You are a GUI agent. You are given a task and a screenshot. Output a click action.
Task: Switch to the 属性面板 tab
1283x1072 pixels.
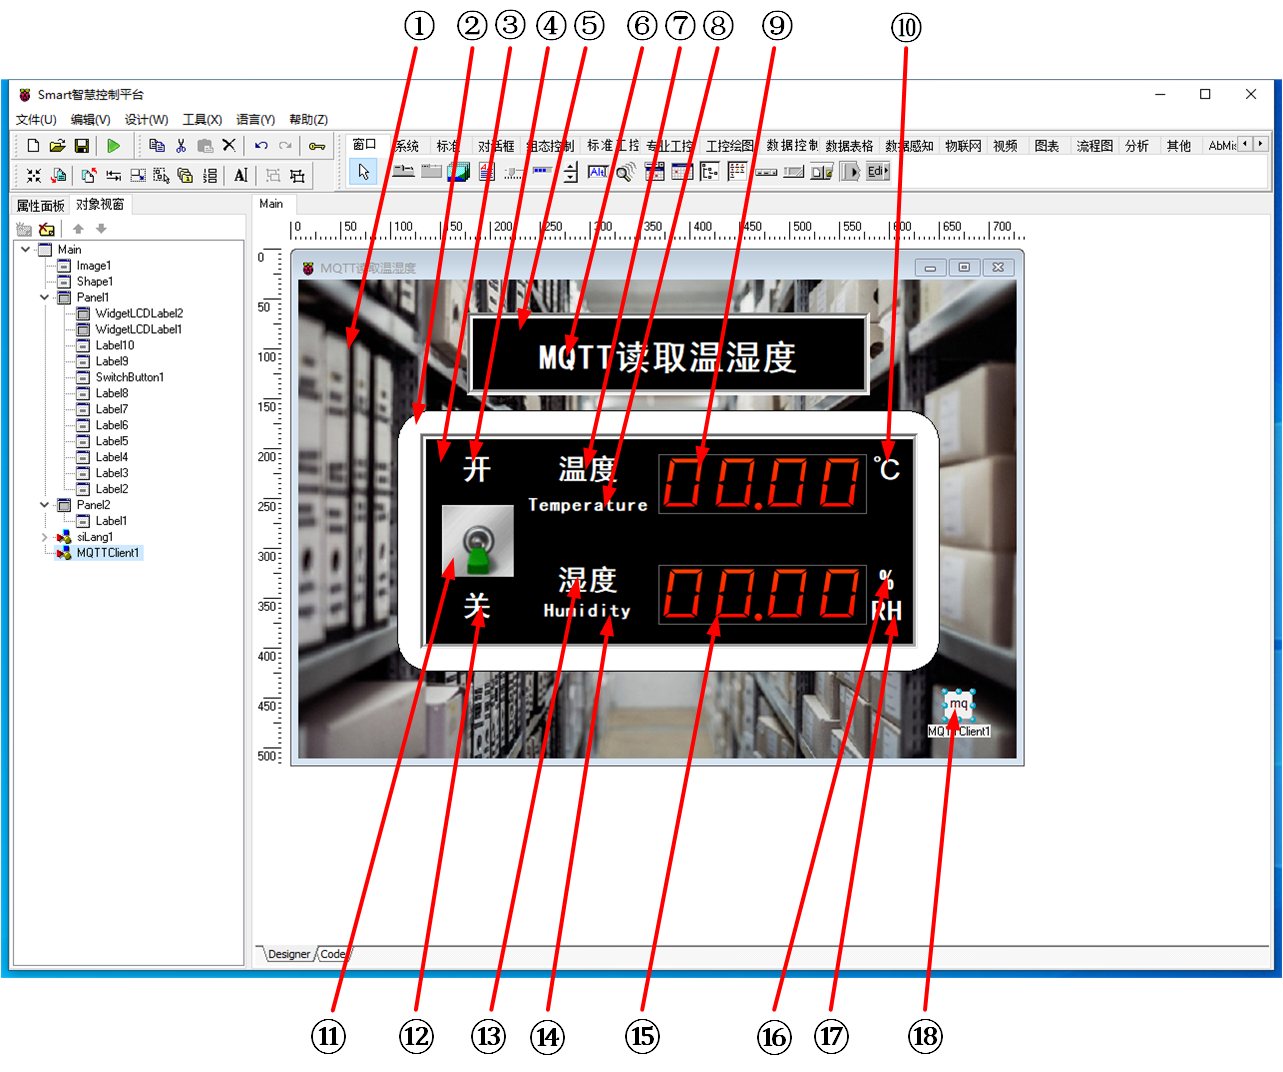pos(40,205)
